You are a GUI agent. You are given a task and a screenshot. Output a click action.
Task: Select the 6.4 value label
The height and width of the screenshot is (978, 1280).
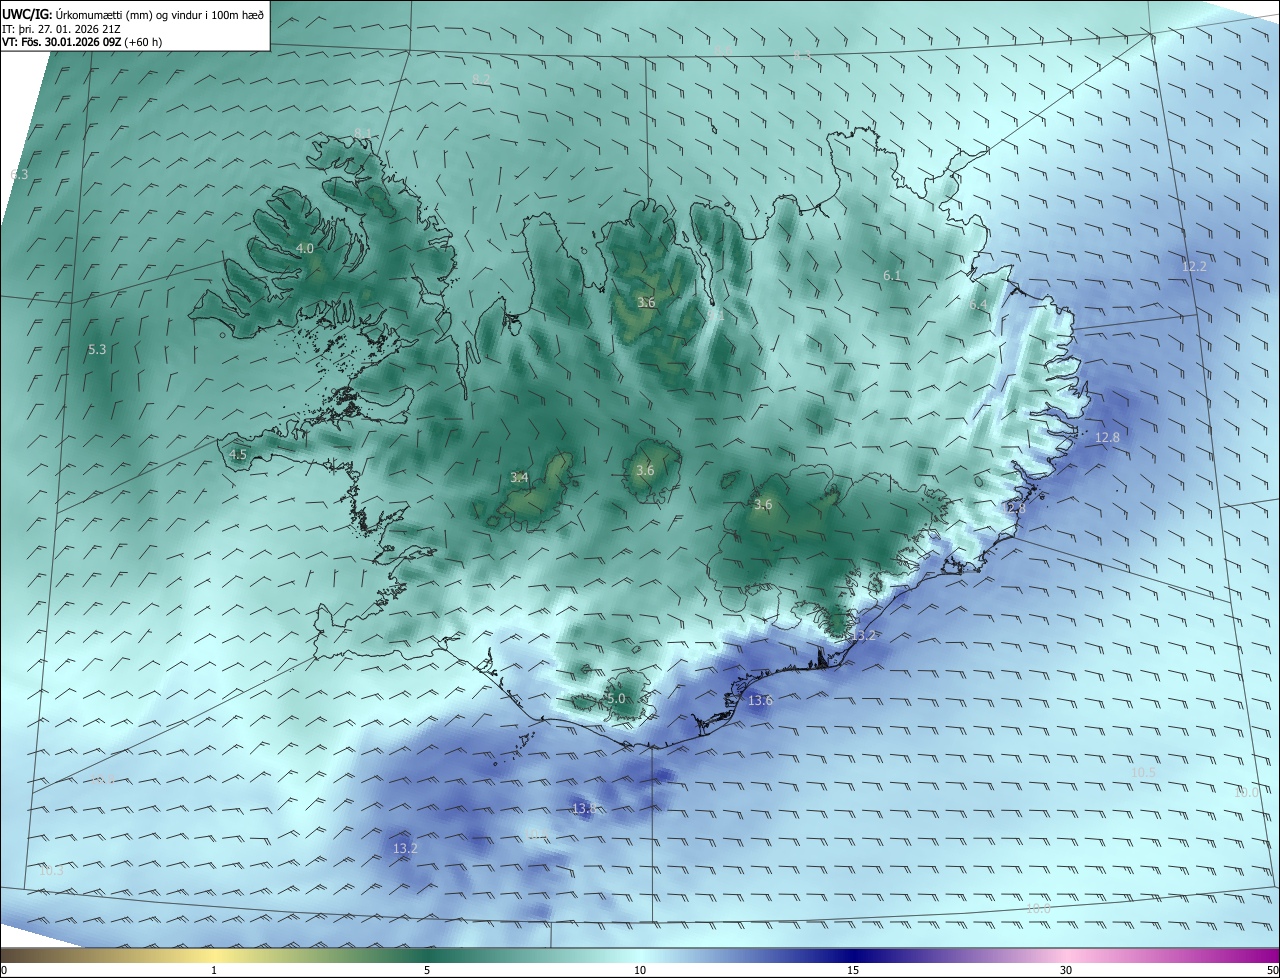click(978, 304)
